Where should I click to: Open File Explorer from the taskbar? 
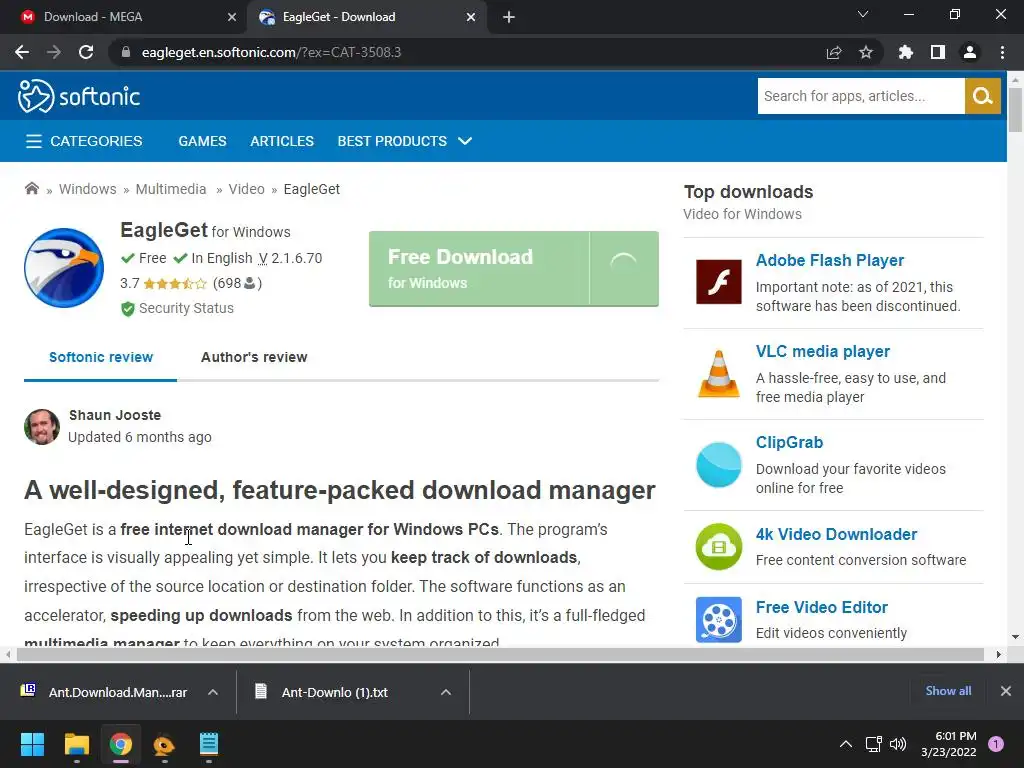pos(77,744)
